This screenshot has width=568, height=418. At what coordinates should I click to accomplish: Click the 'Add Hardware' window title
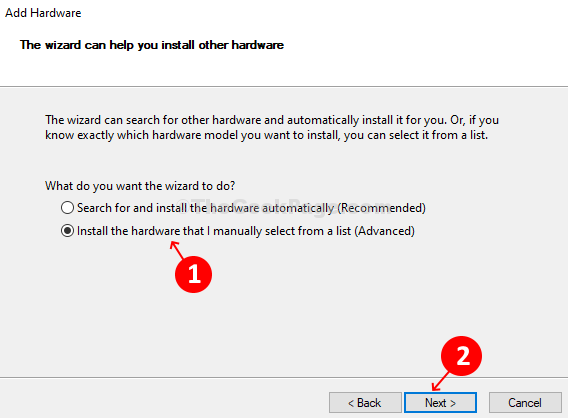tap(43, 13)
